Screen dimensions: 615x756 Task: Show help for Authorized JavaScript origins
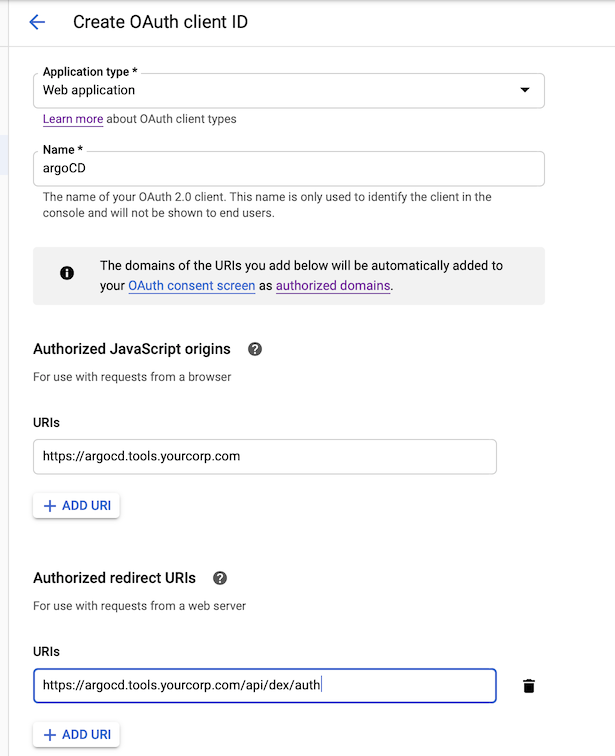pyautogui.click(x=255, y=349)
